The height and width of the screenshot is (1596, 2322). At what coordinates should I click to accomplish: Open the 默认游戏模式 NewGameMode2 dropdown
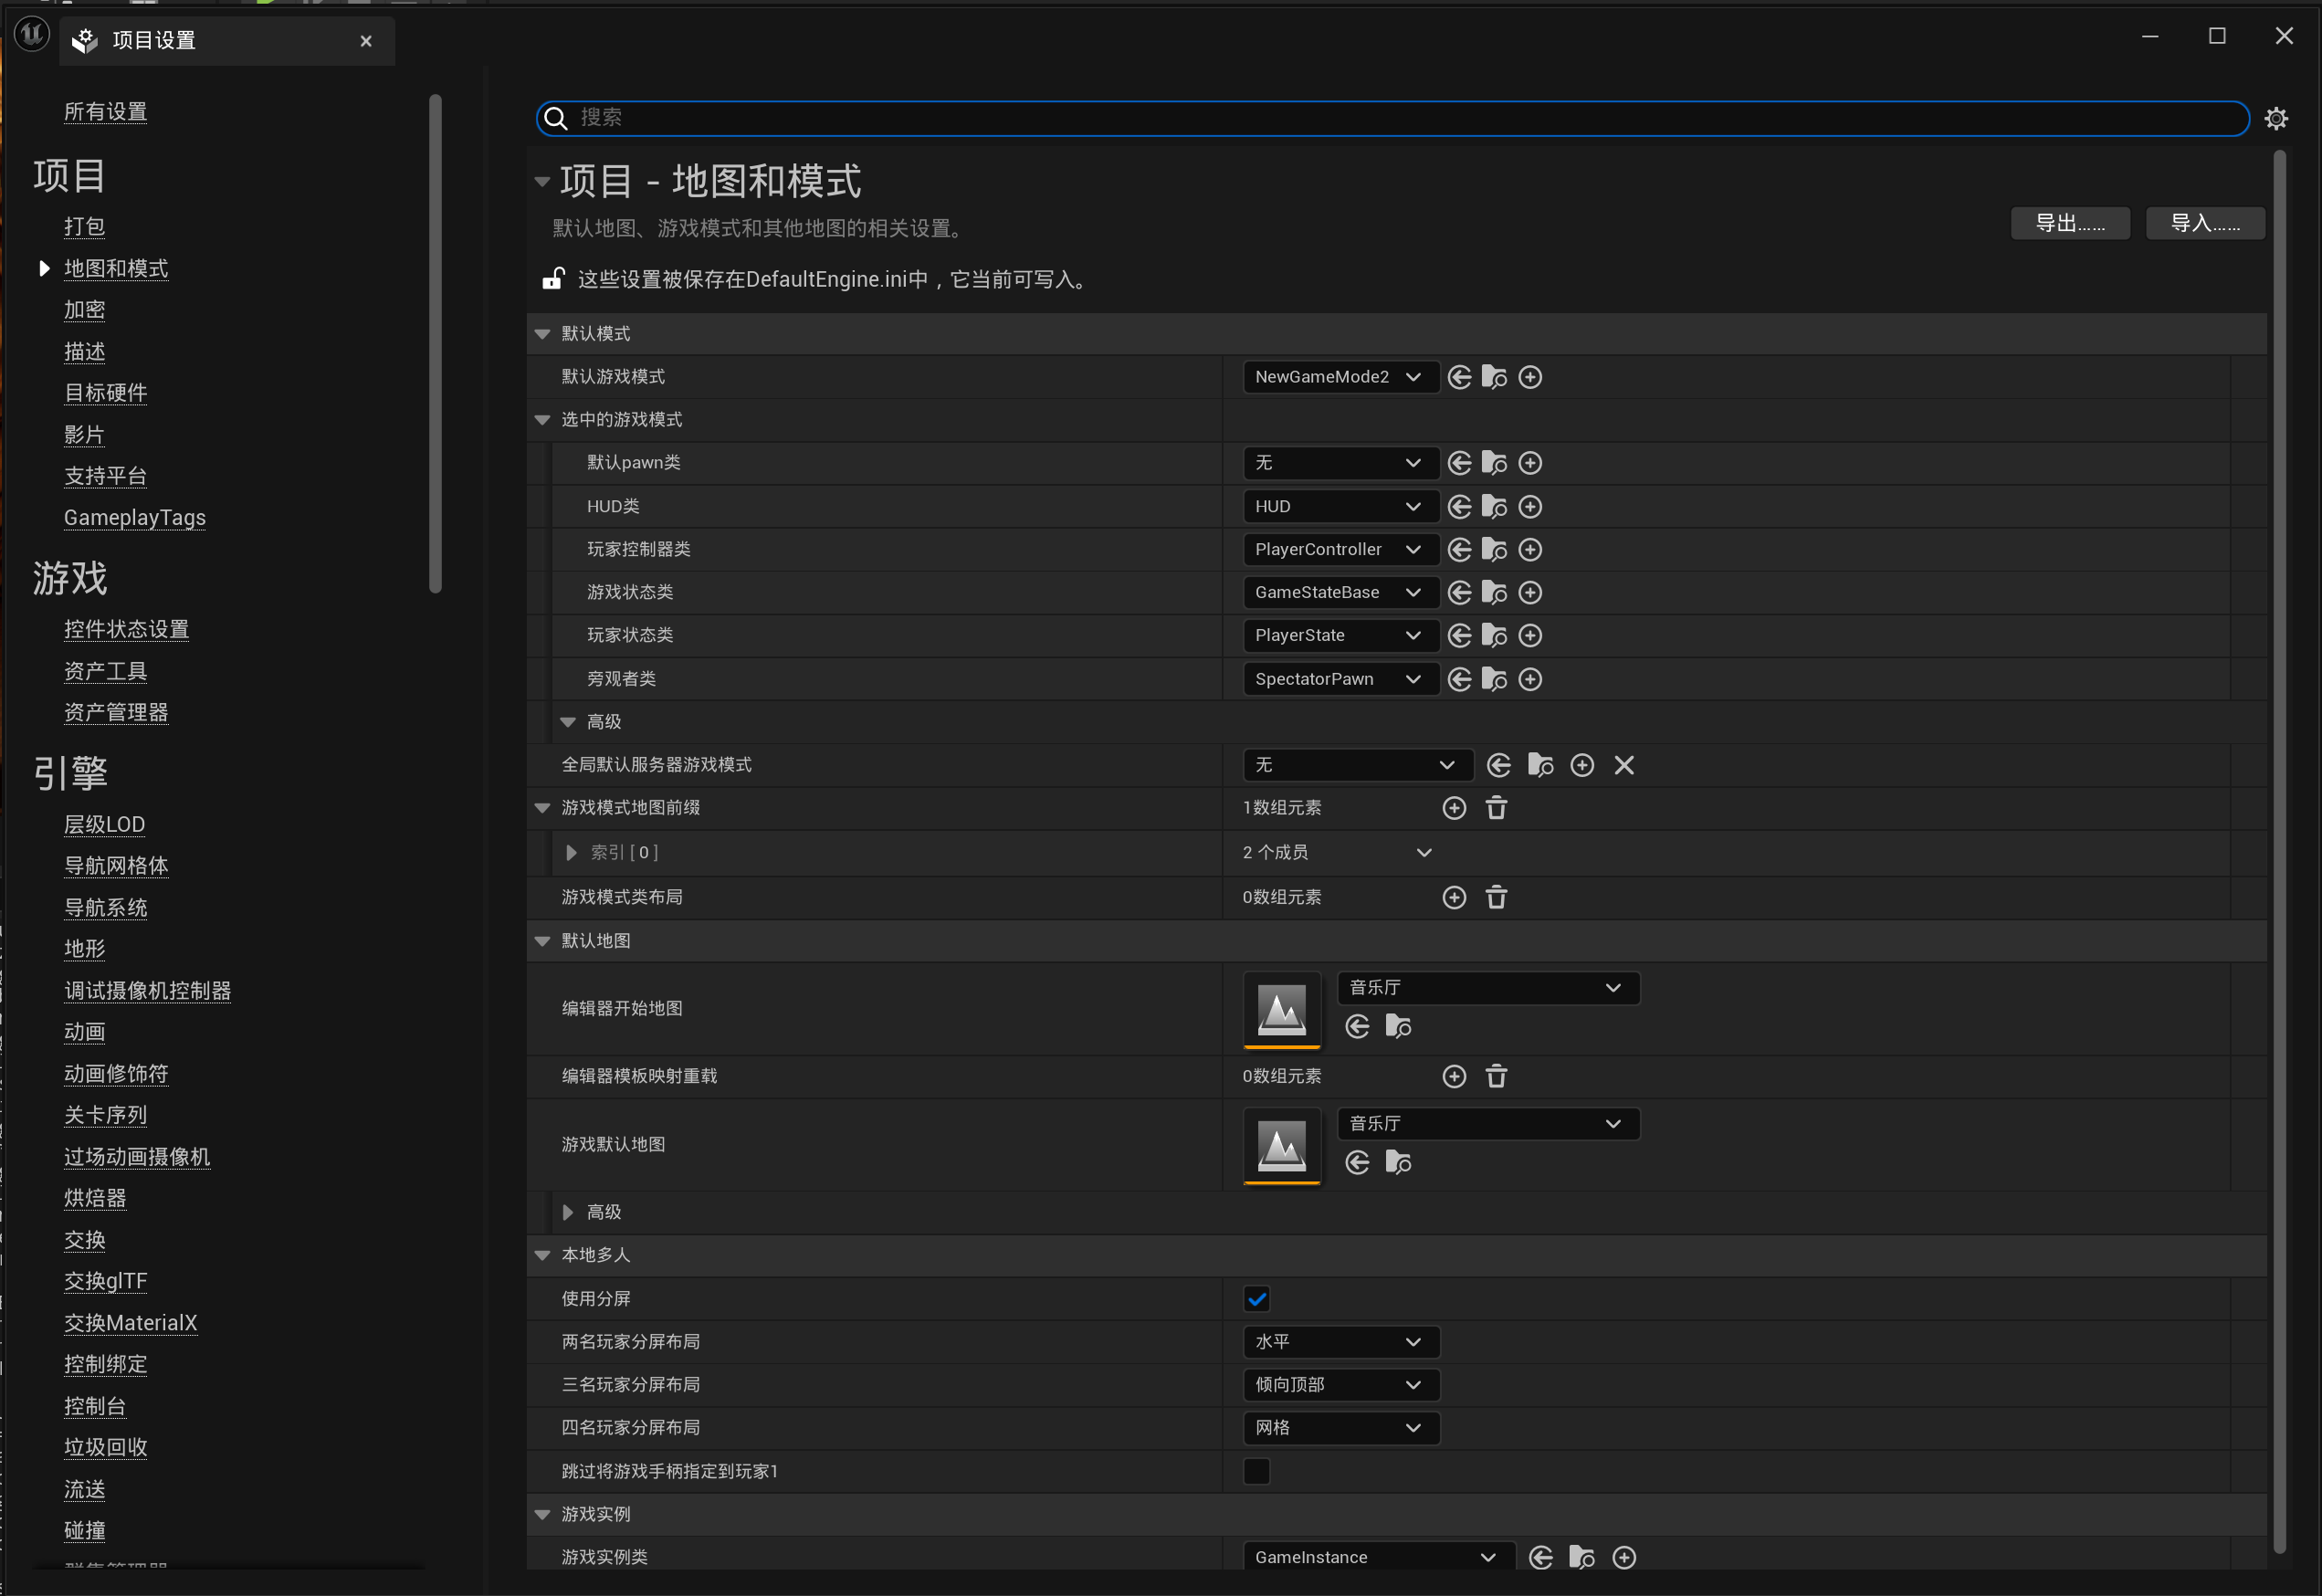pyautogui.click(x=1340, y=377)
